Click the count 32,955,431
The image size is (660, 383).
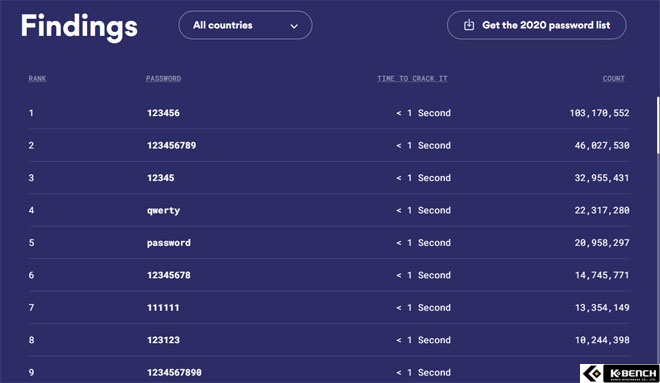tap(602, 178)
